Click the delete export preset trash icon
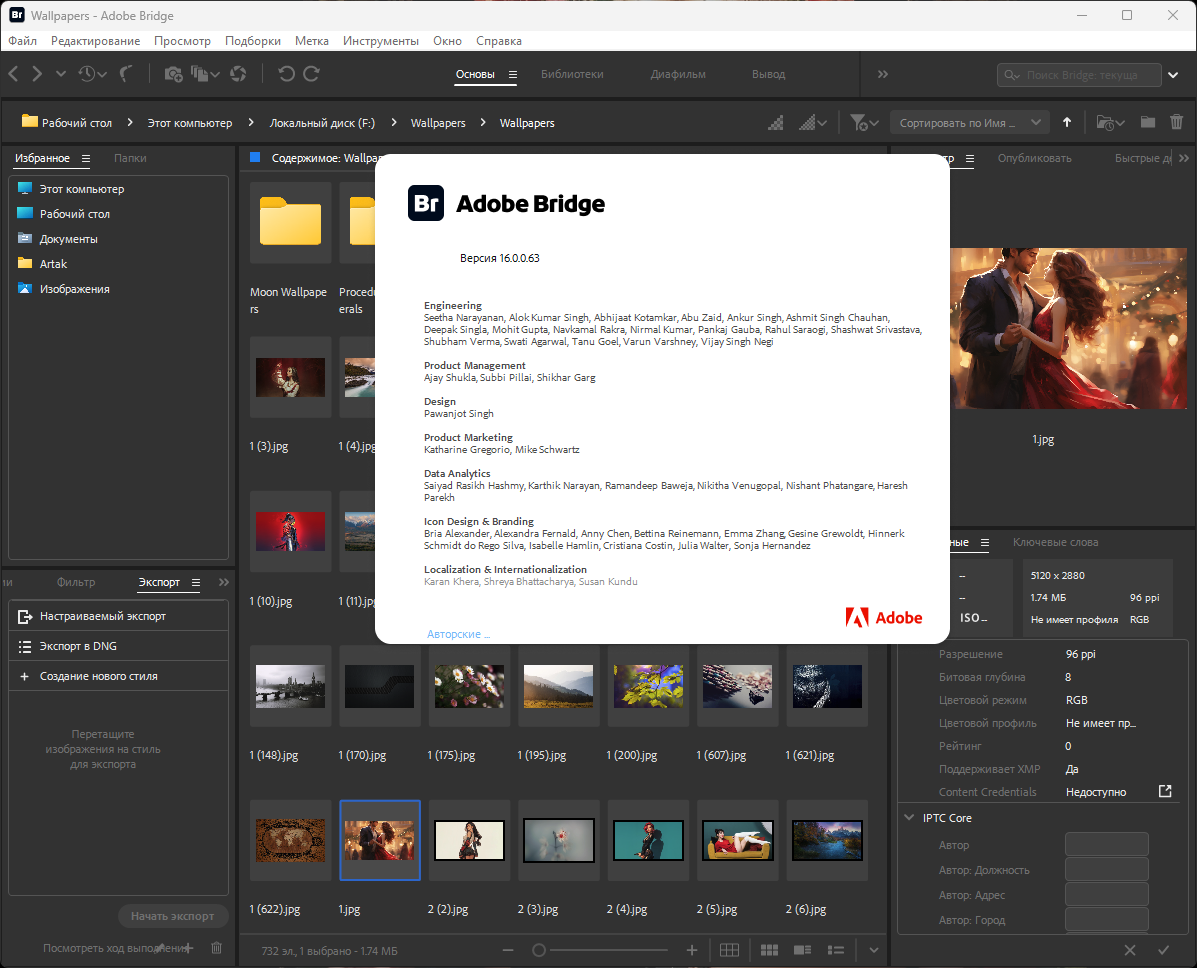Viewport: 1197px width, 968px height. point(217,947)
